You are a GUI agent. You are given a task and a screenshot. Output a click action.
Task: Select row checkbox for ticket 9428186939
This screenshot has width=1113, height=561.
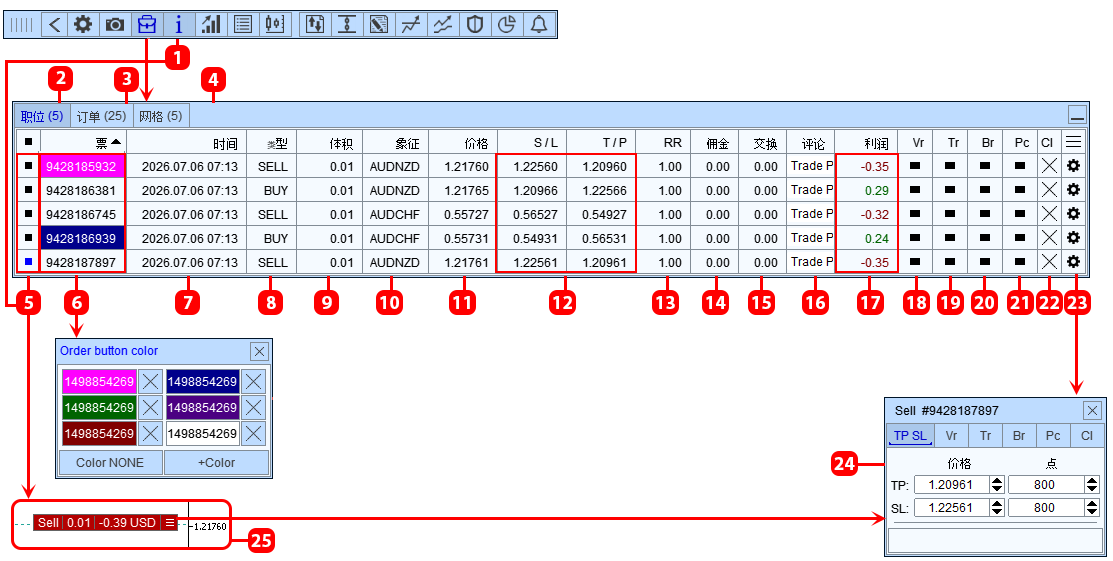pyautogui.click(x=28, y=238)
